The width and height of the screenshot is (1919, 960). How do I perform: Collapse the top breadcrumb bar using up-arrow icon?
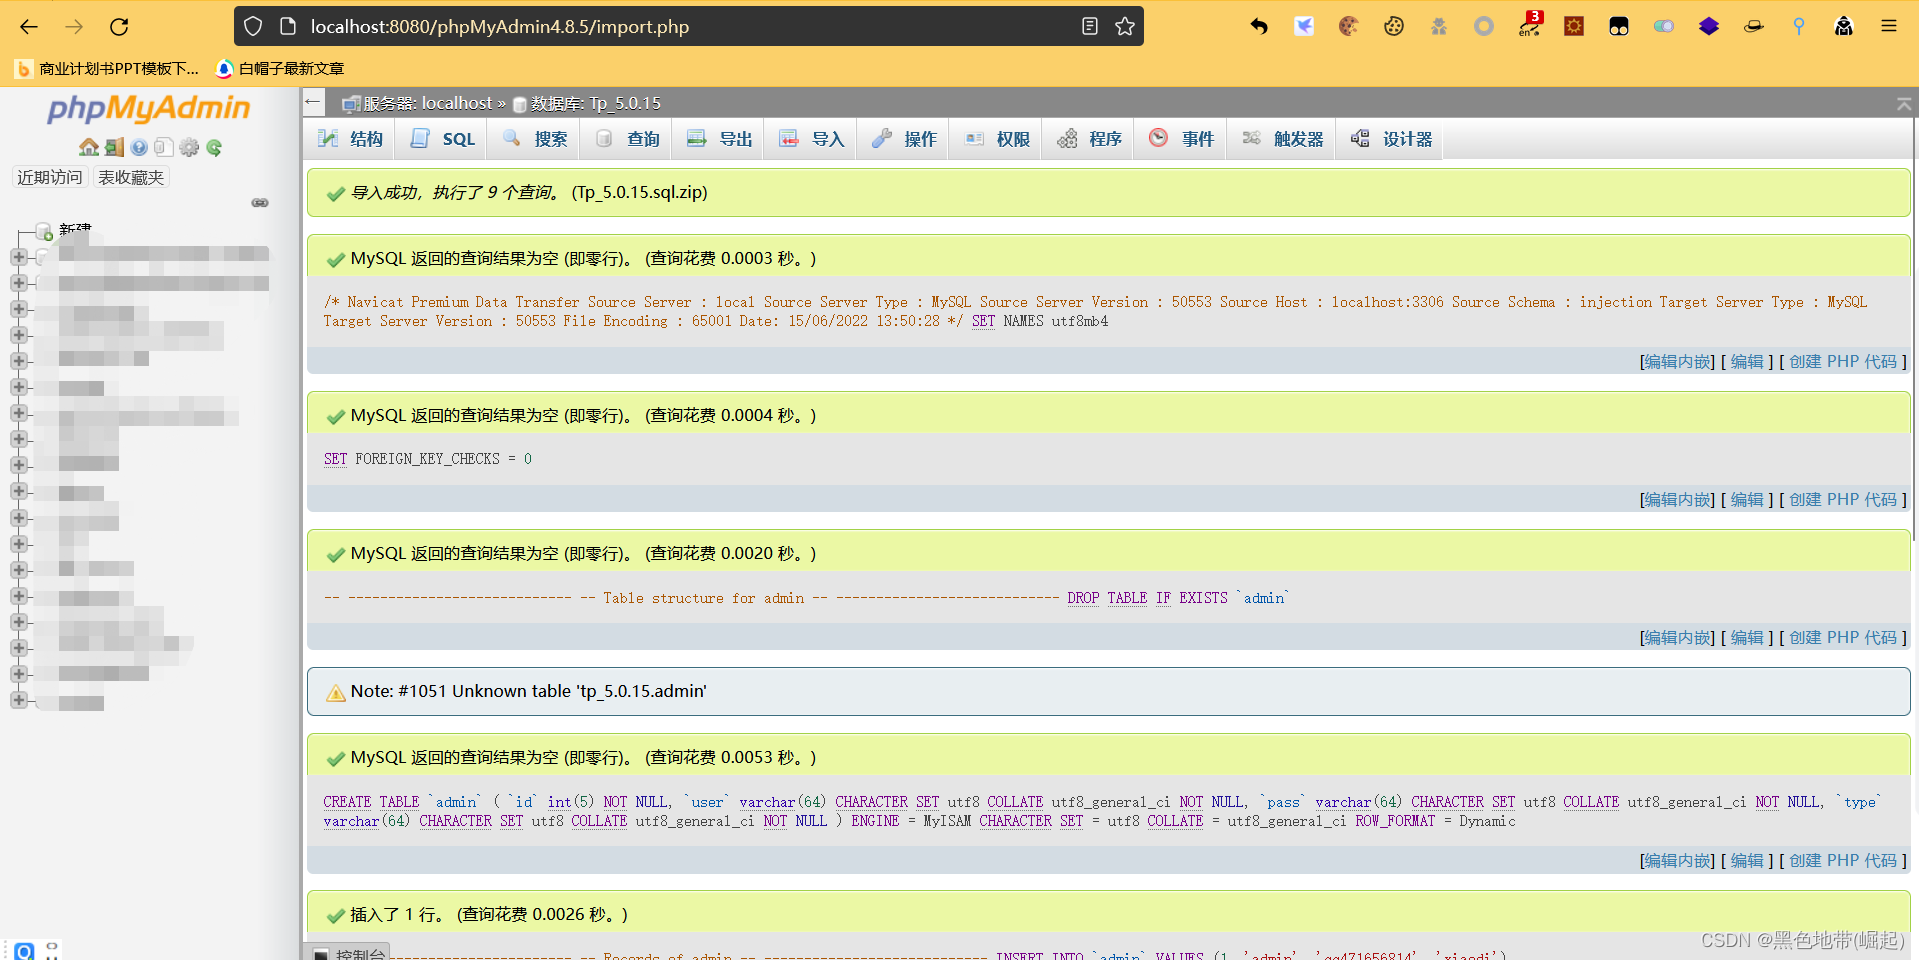tap(1903, 104)
